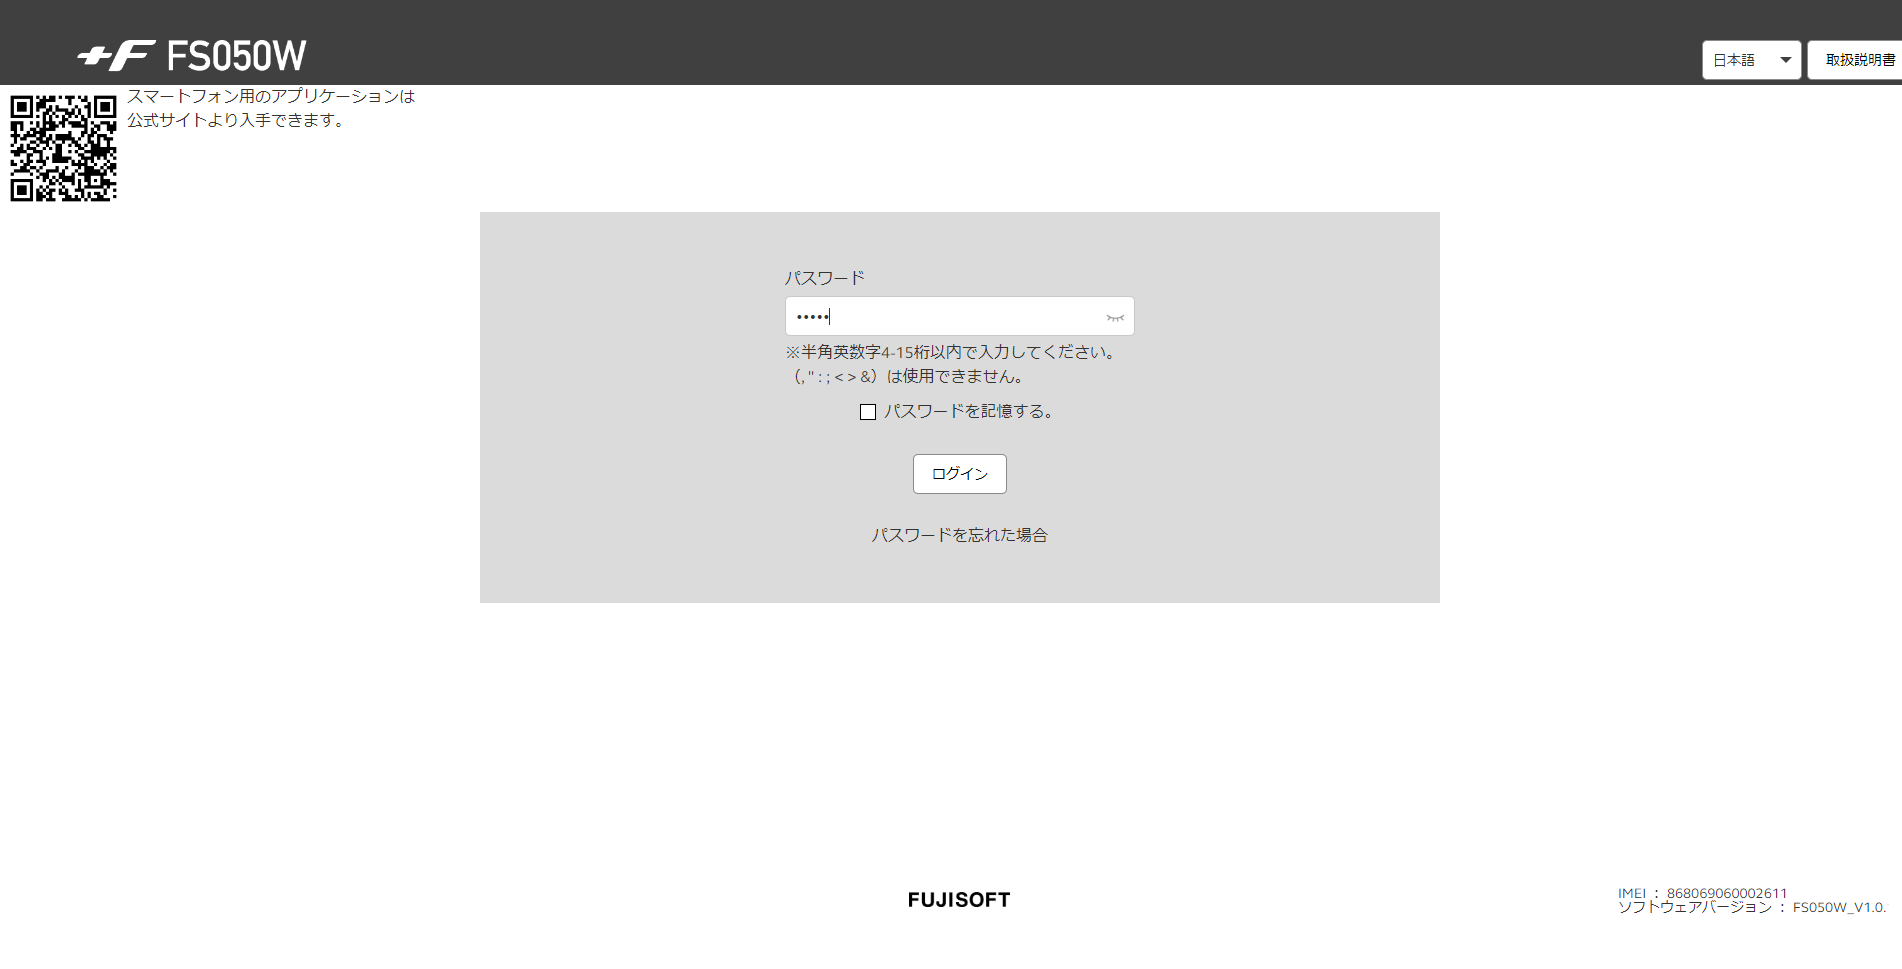The image size is (1902, 969).
Task: Click the パスワードを記憶する。 label text
Action: tap(968, 411)
